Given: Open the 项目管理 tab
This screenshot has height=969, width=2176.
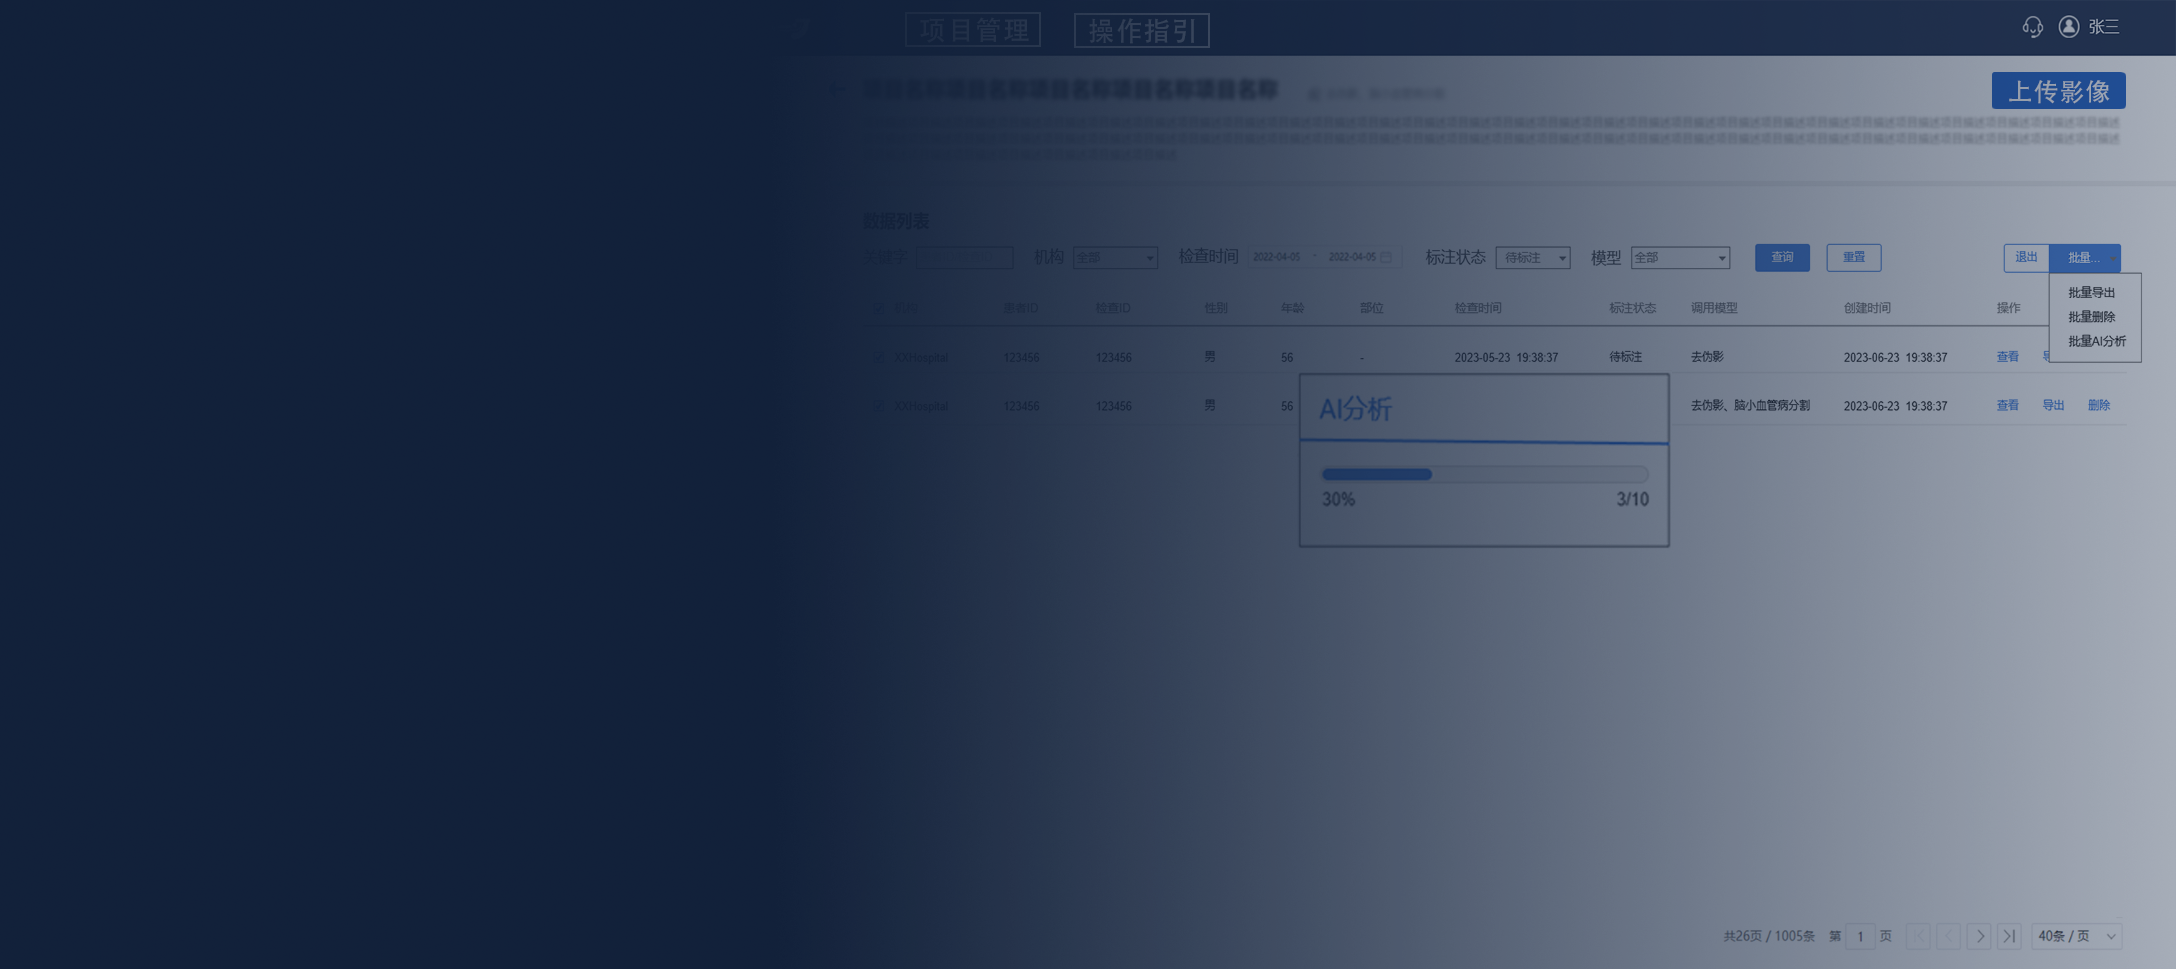Looking at the screenshot, I should 973,30.
